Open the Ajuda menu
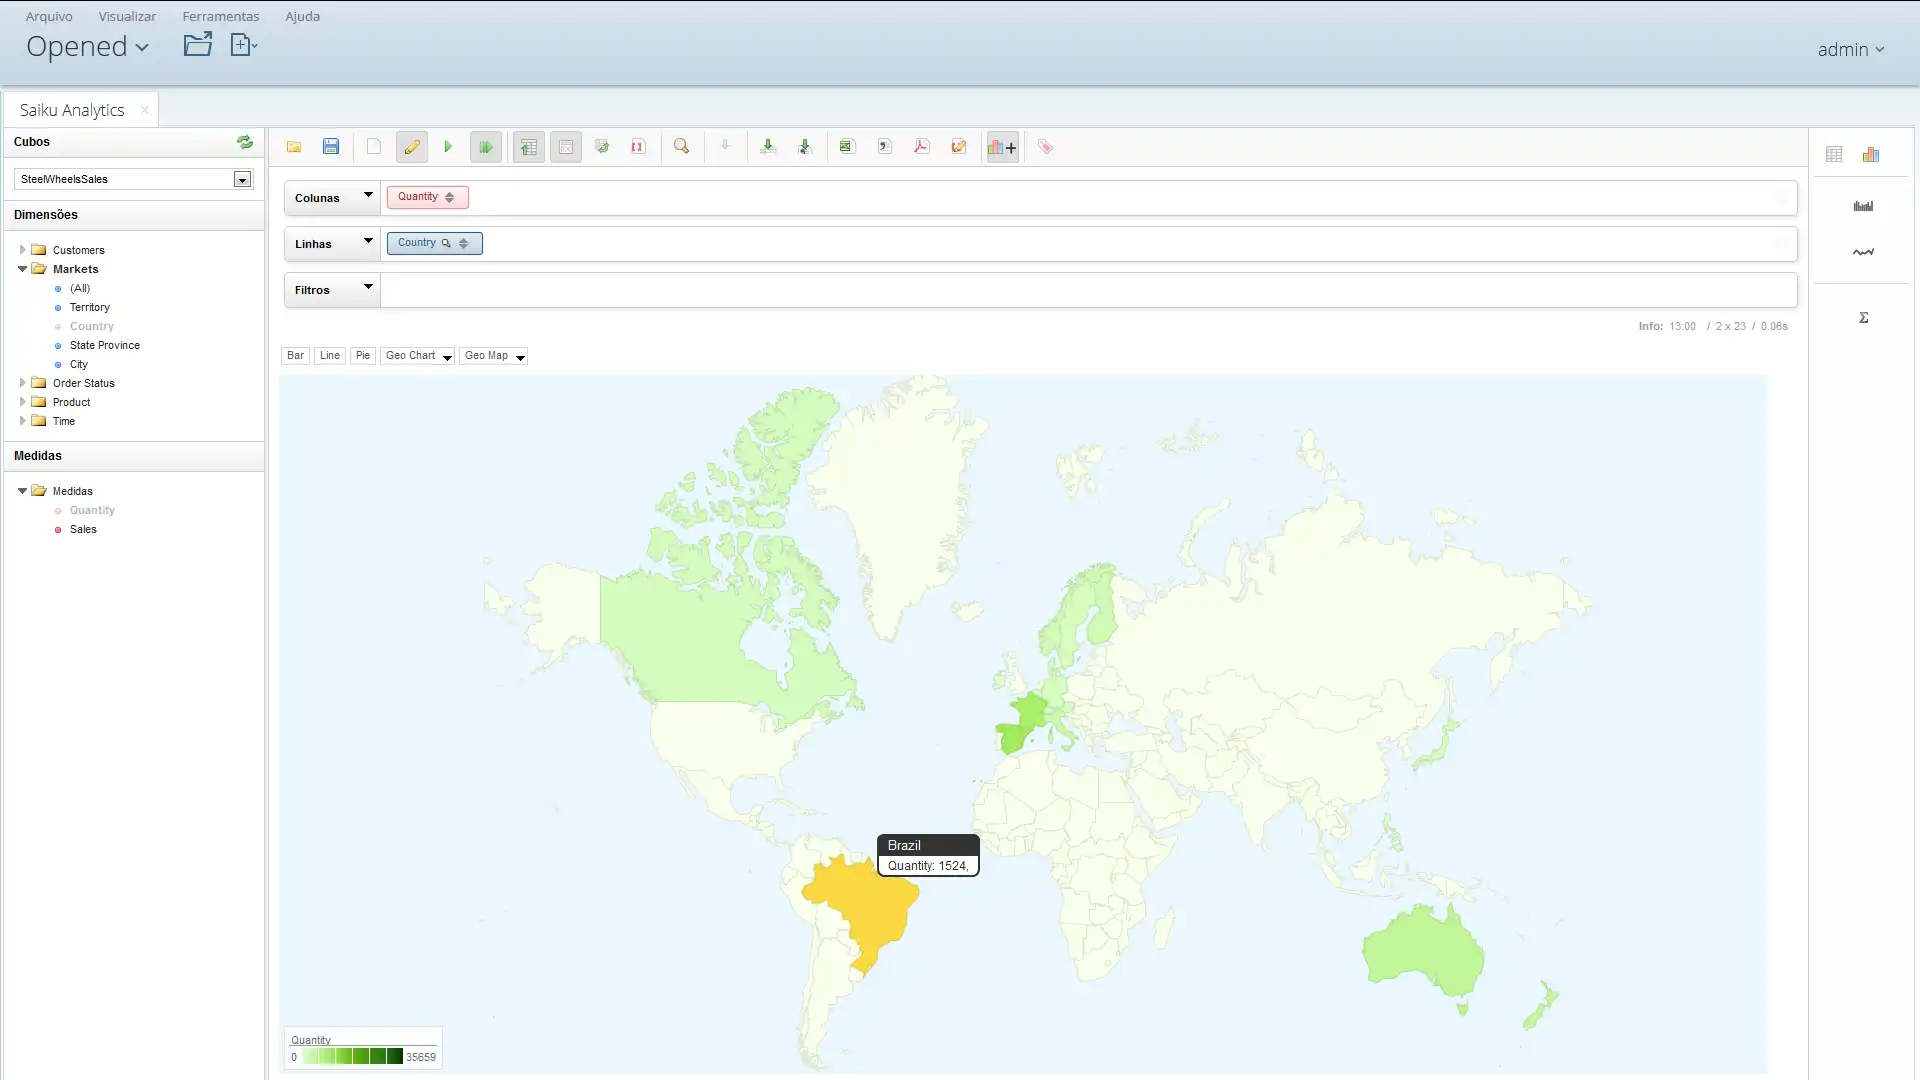This screenshot has height=1080, width=1920. pos(302,16)
